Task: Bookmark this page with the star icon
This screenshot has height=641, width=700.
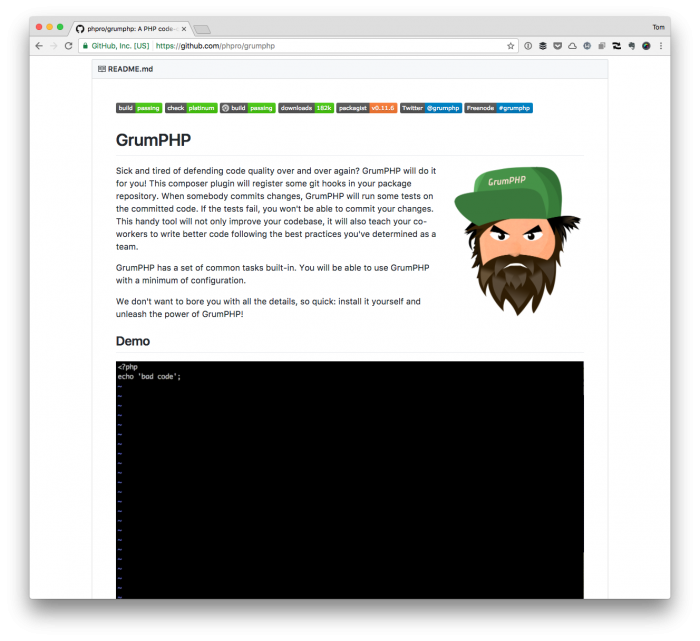Action: (511, 46)
